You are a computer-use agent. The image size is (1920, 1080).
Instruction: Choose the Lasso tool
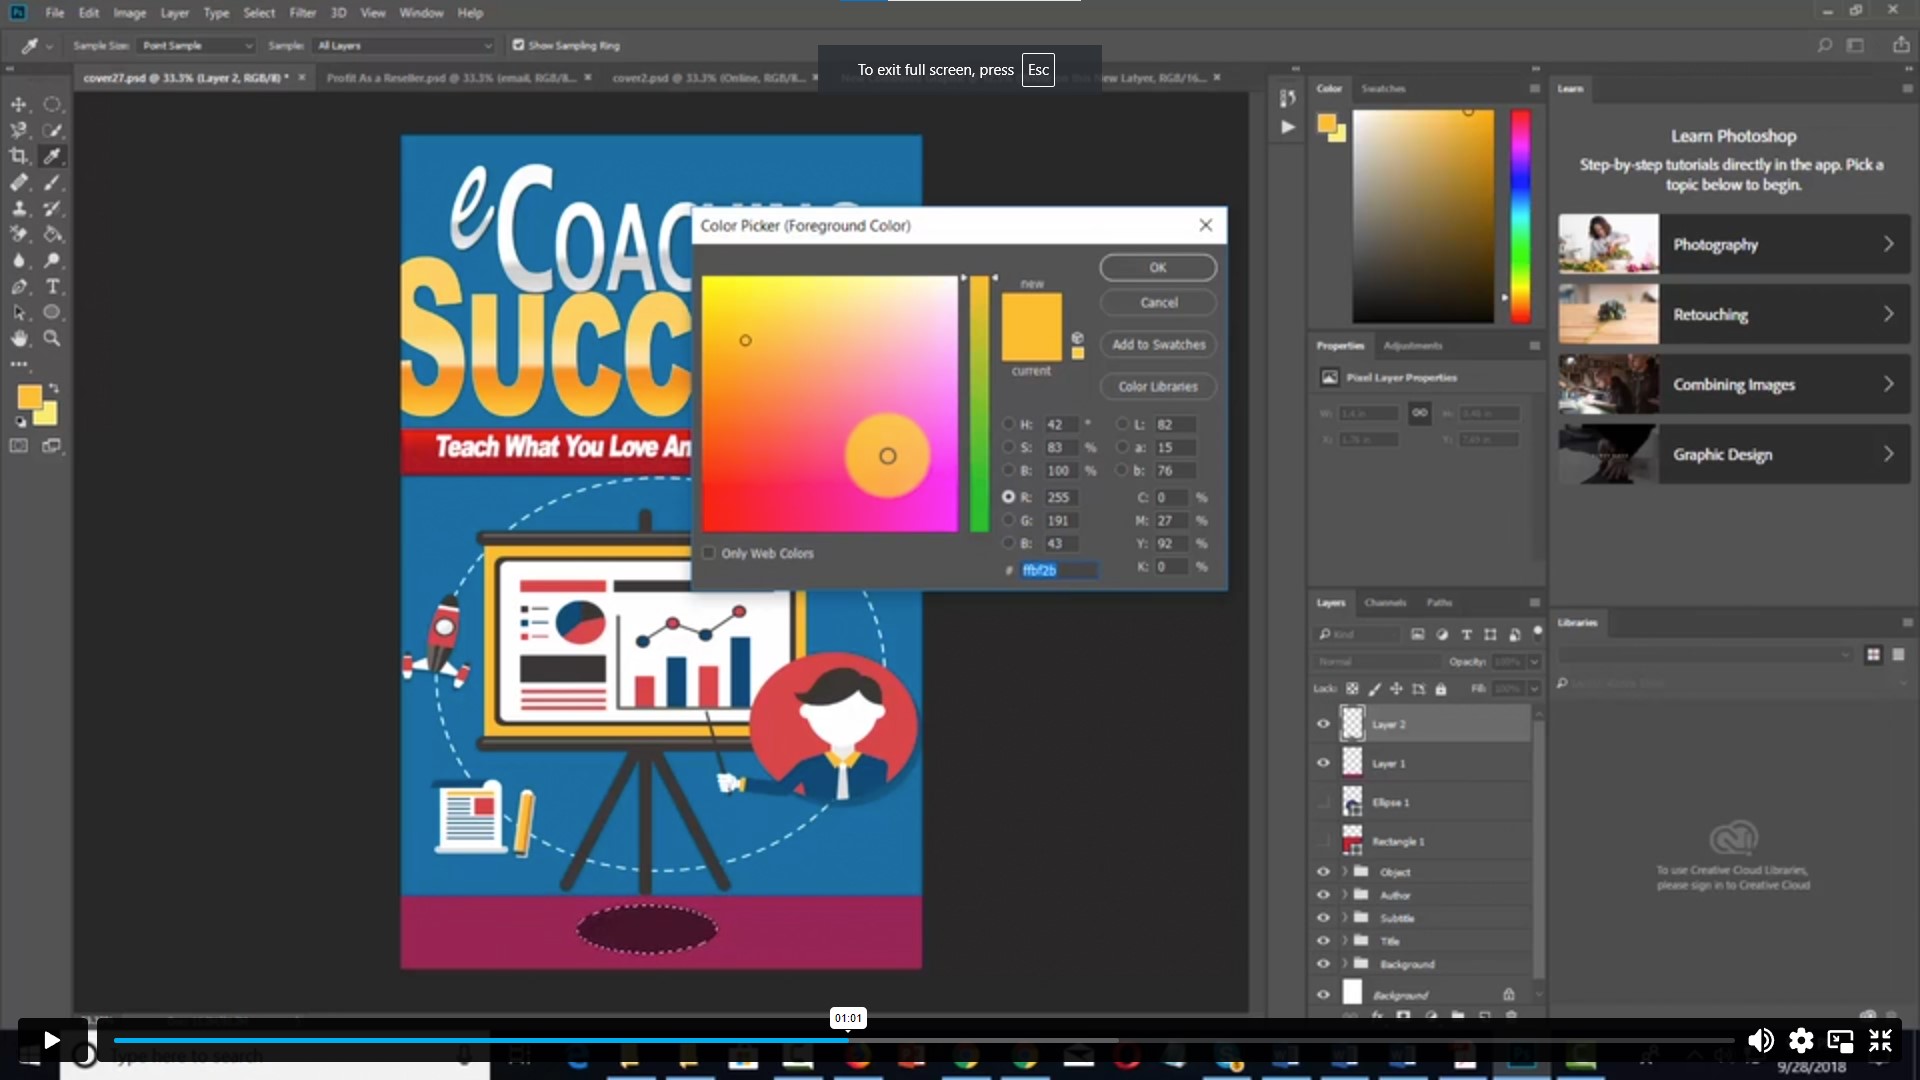tap(20, 129)
